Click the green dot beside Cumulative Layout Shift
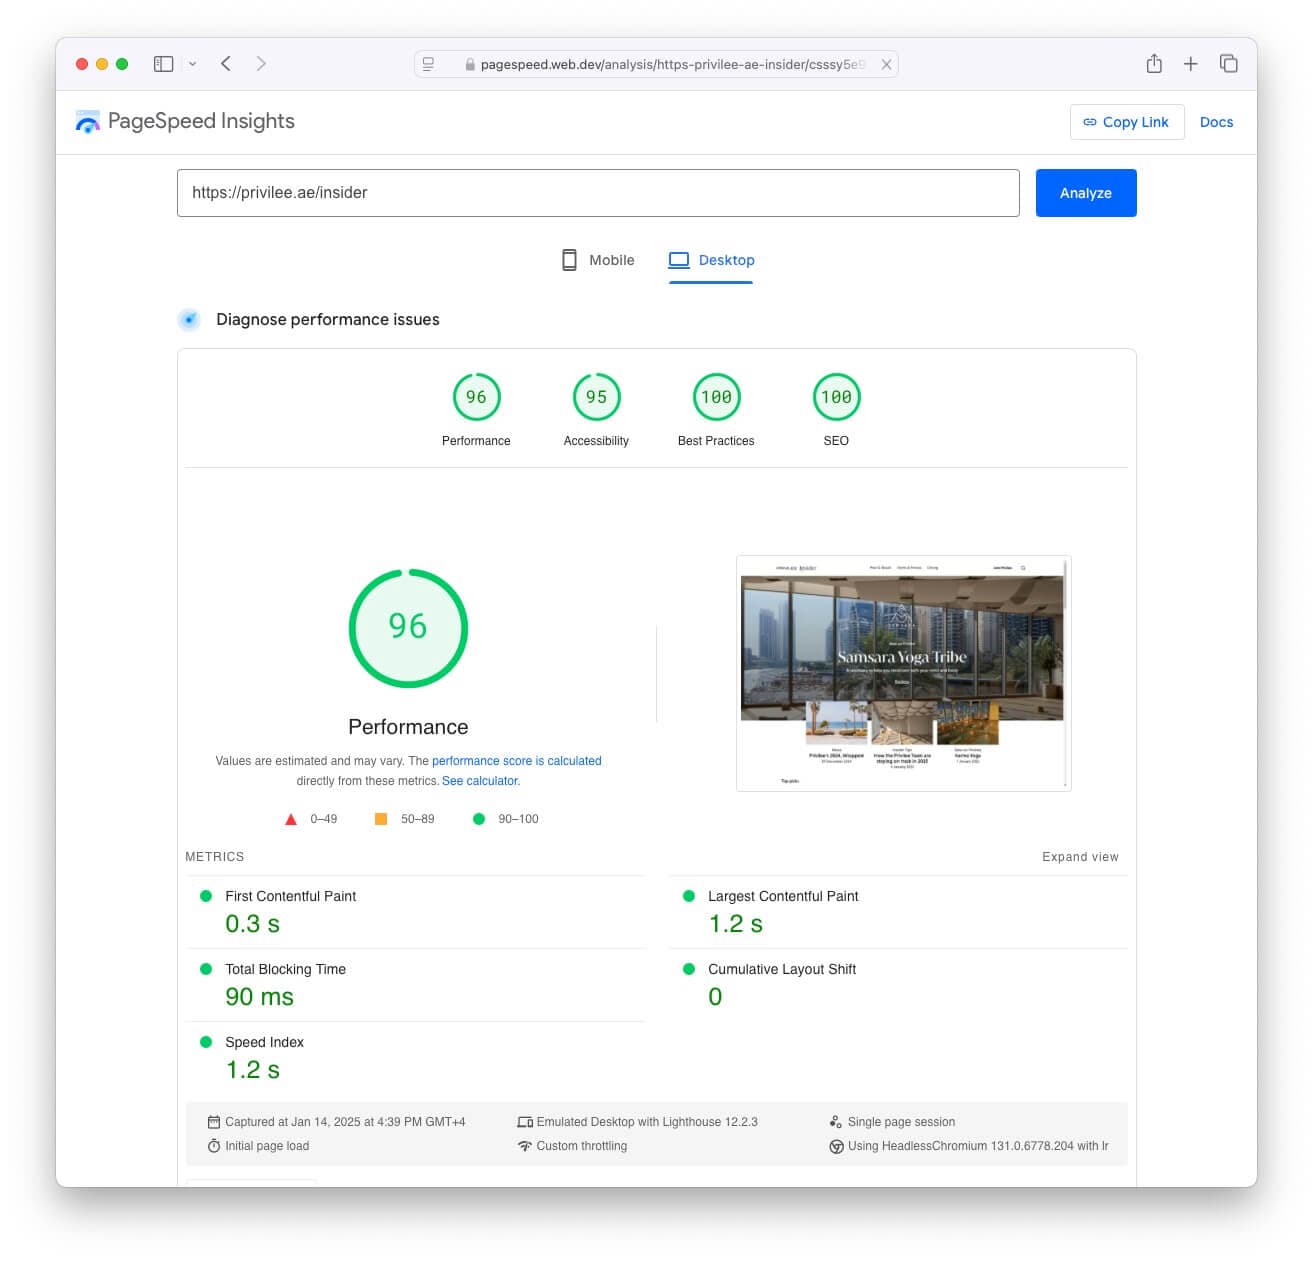1313x1261 pixels. [689, 969]
